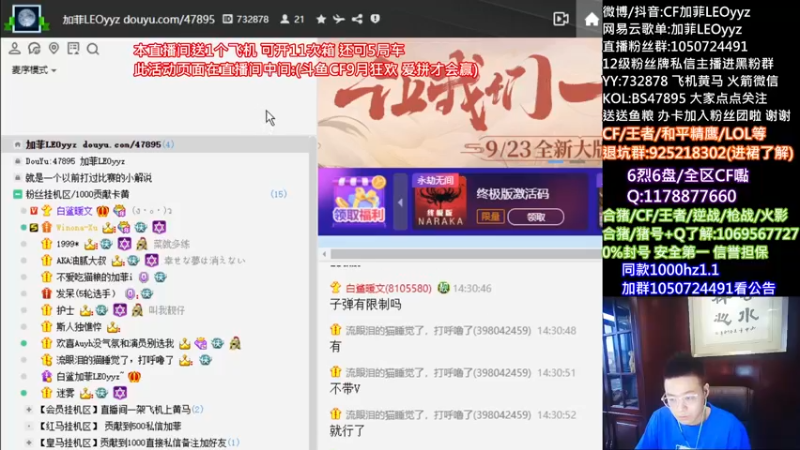Screen dimensions: 800x450
Task: Select sub-channel DouYu:47895 加菲LEOyyz
Action: tap(75, 161)
